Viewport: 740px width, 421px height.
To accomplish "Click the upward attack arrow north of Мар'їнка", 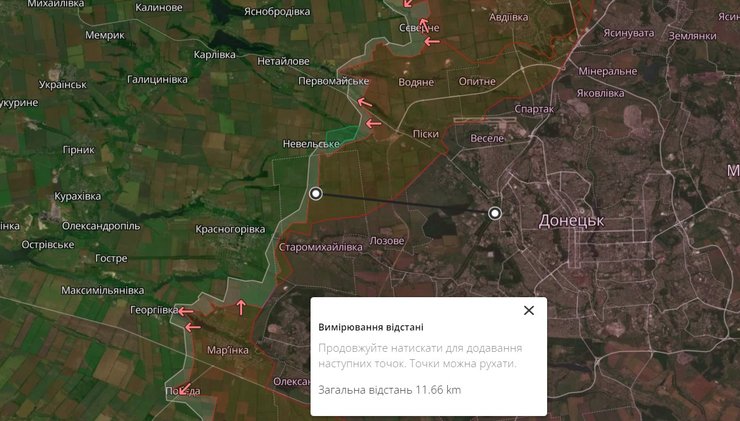I will pyautogui.click(x=241, y=307).
